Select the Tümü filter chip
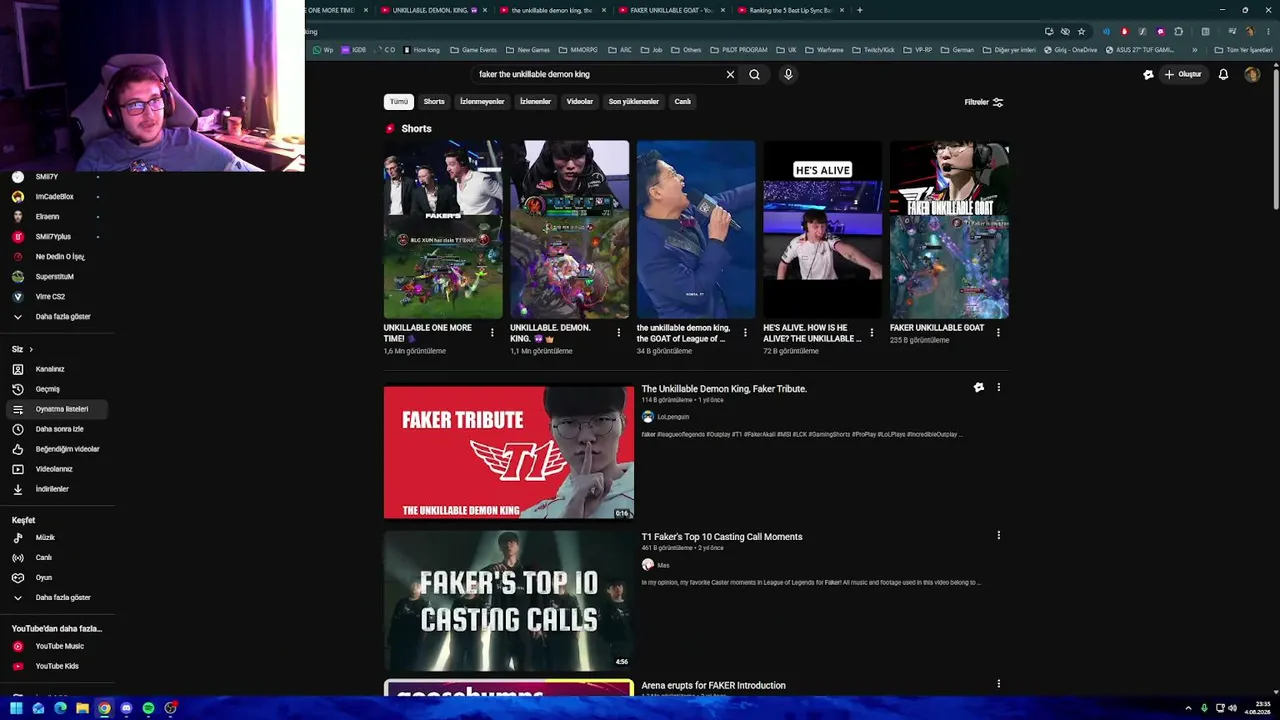 (399, 101)
